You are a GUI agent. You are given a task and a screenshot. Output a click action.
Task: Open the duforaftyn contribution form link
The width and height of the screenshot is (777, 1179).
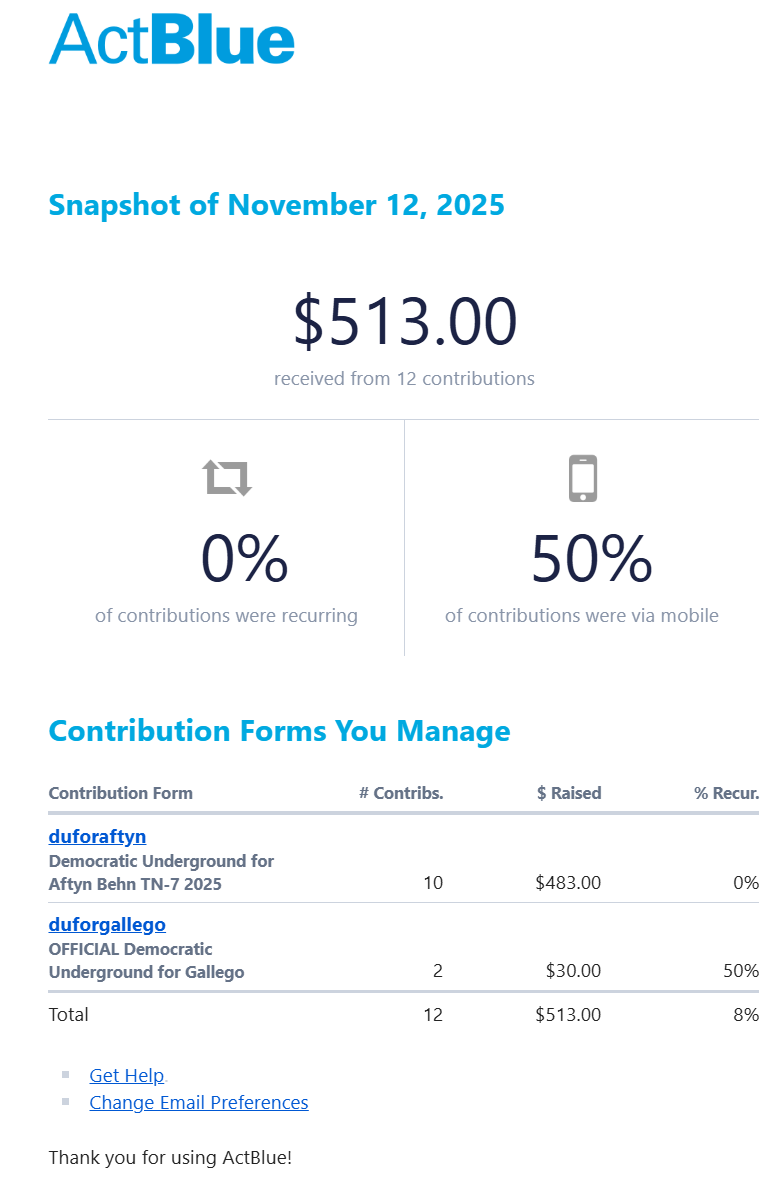(97, 836)
